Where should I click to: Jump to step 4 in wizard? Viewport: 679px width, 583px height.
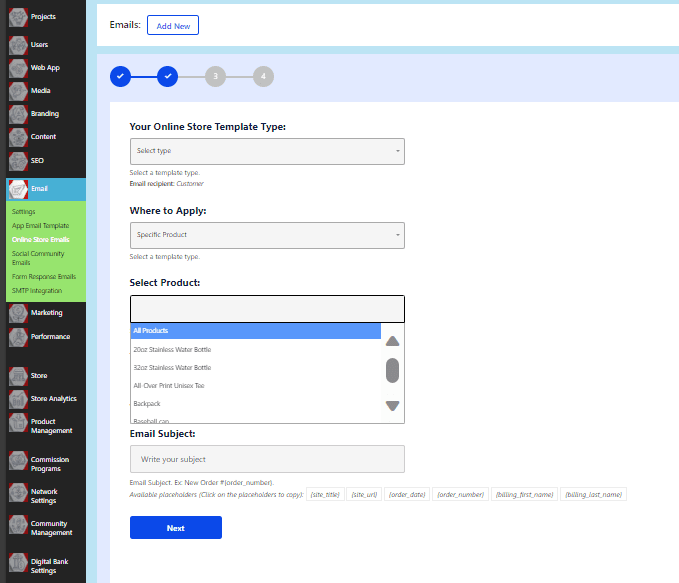coord(263,75)
